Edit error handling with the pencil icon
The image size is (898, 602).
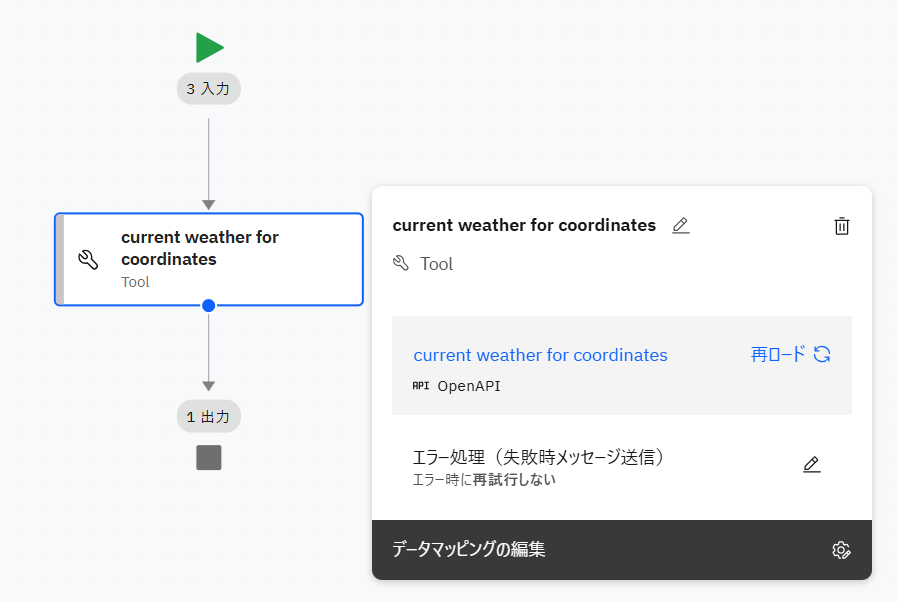[x=811, y=464]
